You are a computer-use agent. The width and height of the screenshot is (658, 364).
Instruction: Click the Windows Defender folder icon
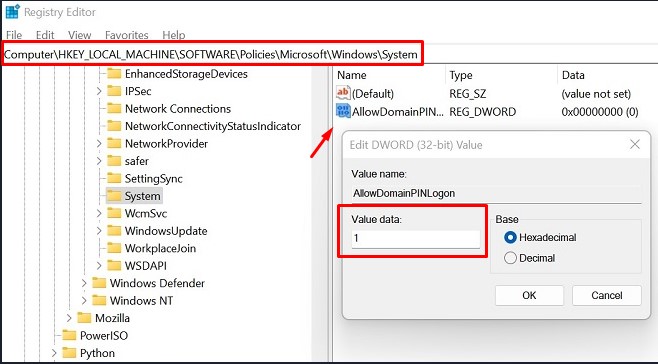[99, 283]
